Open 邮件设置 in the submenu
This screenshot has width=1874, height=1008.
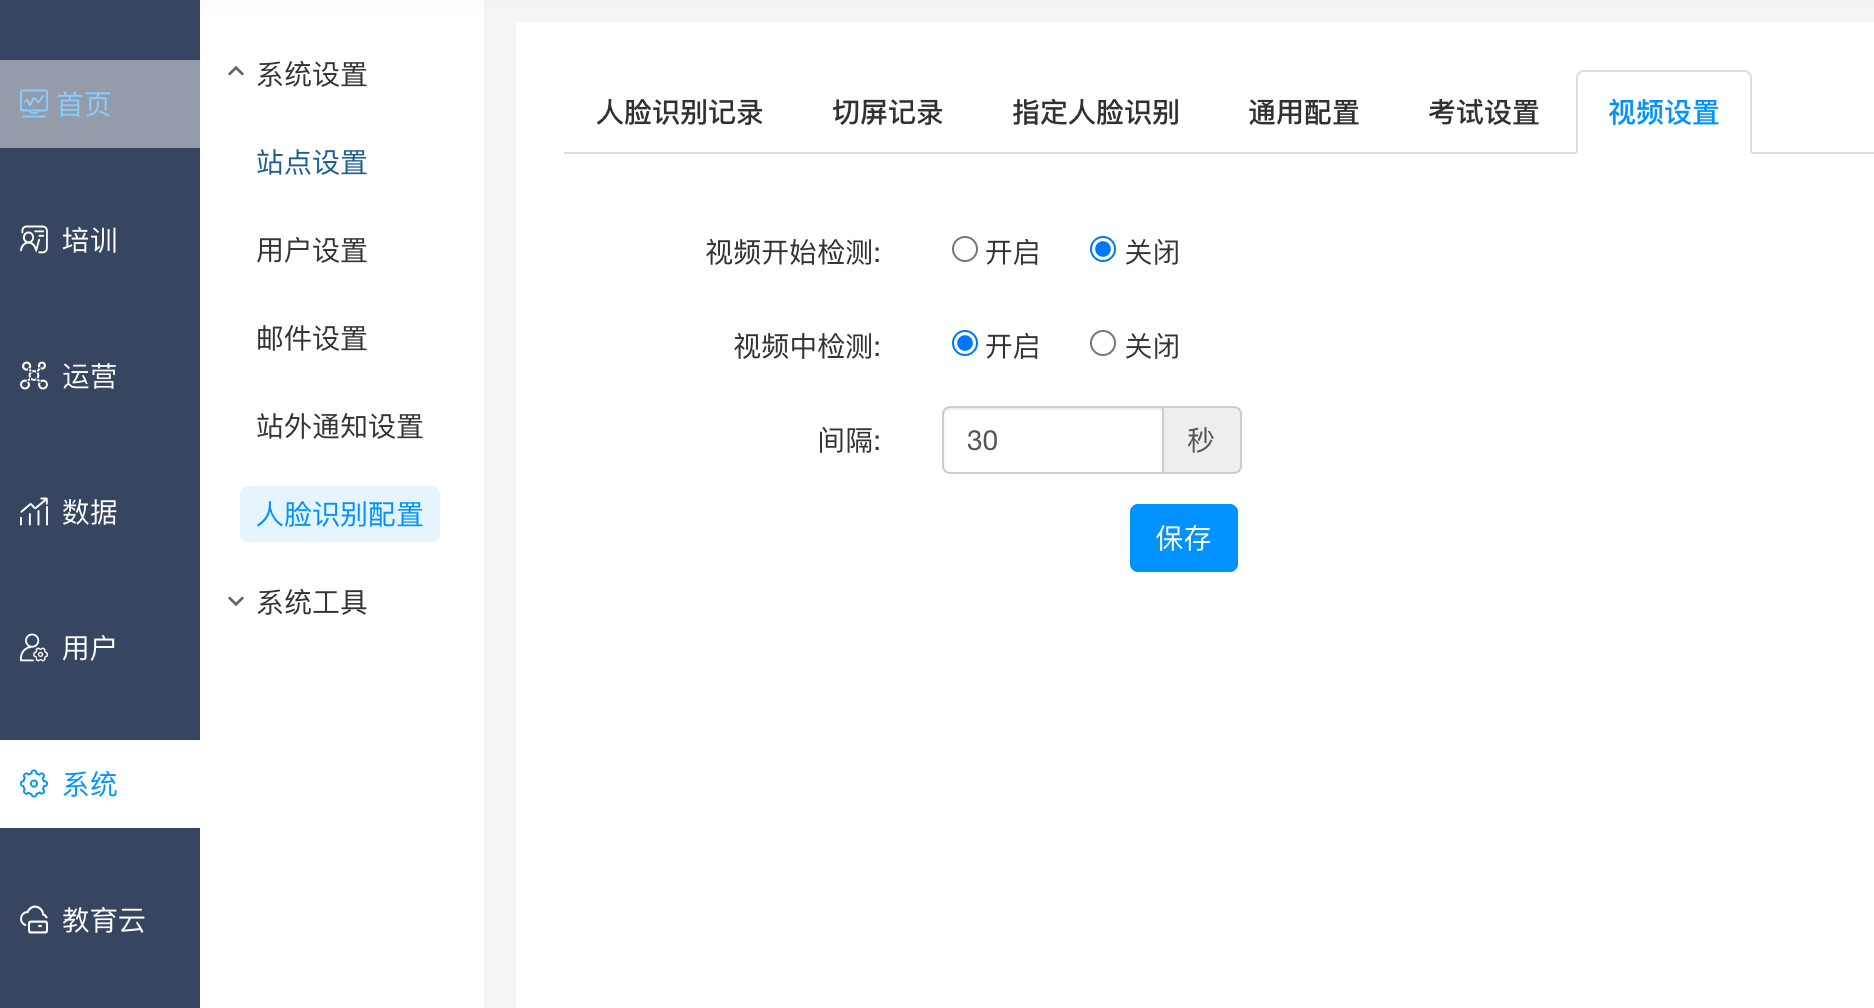pos(311,338)
